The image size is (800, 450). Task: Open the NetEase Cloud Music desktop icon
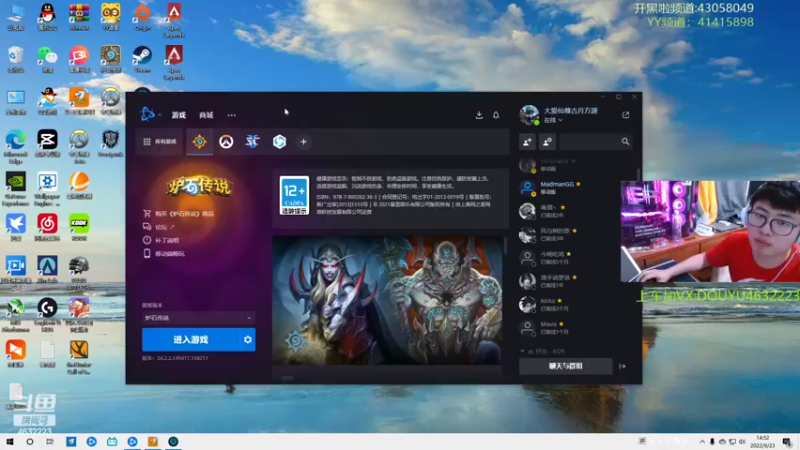(47, 227)
